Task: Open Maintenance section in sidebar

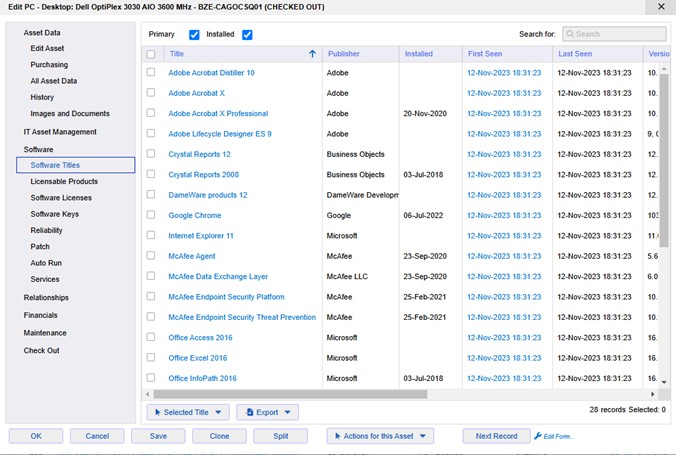Action: [x=45, y=333]
